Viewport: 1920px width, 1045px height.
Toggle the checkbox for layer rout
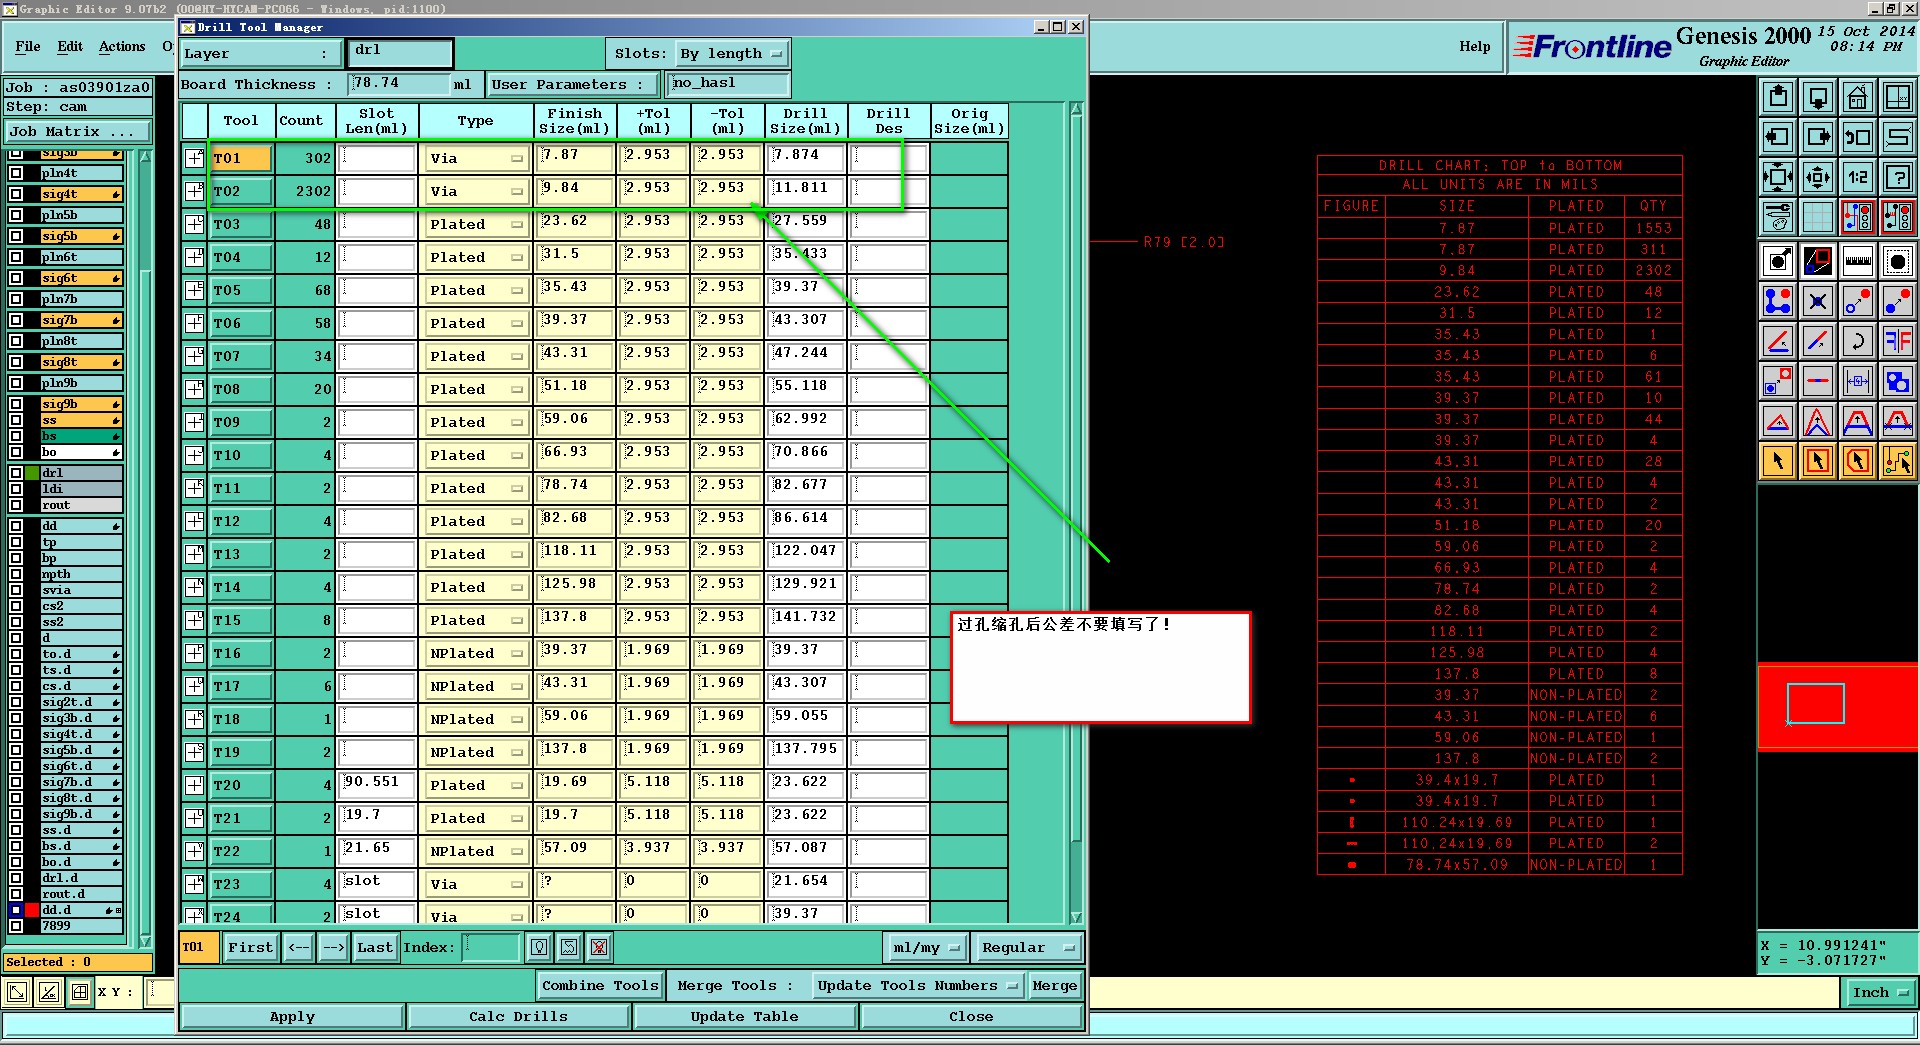[16, 505]
